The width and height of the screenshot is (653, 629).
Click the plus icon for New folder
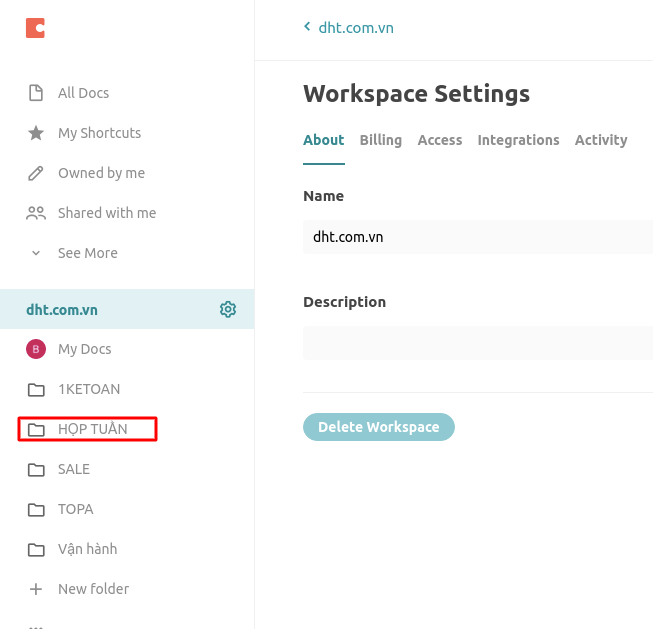tap(36, 589)
